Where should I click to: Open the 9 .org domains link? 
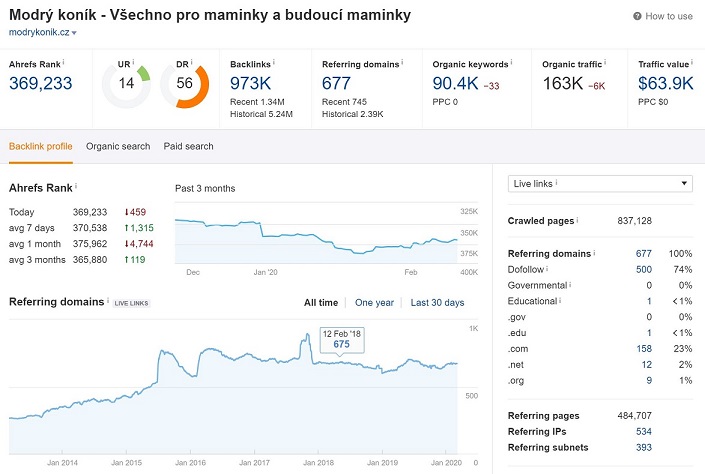(x=649, y=380)
